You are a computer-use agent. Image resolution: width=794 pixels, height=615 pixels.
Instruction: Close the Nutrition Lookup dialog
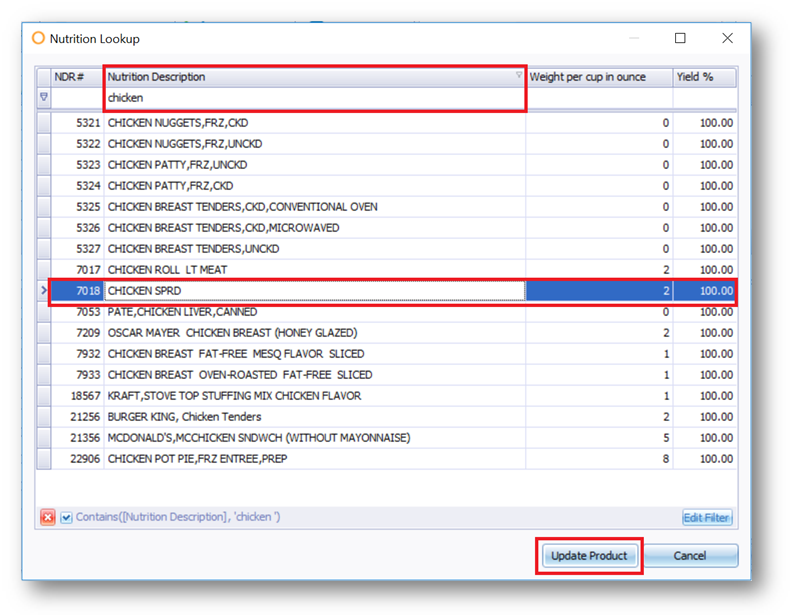click(727, 38)
